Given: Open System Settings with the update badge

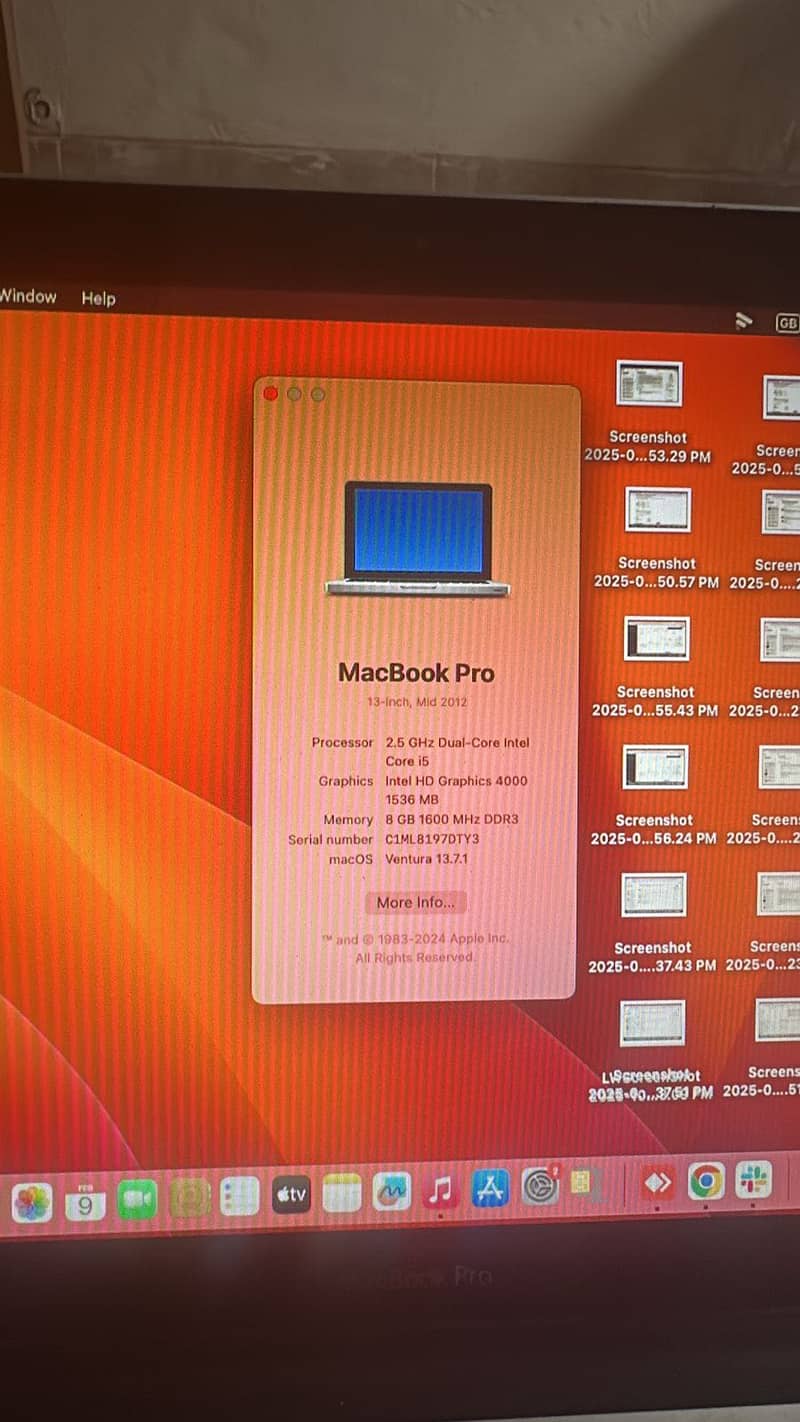Looking at the screenshot, I should click(540, 1187).
